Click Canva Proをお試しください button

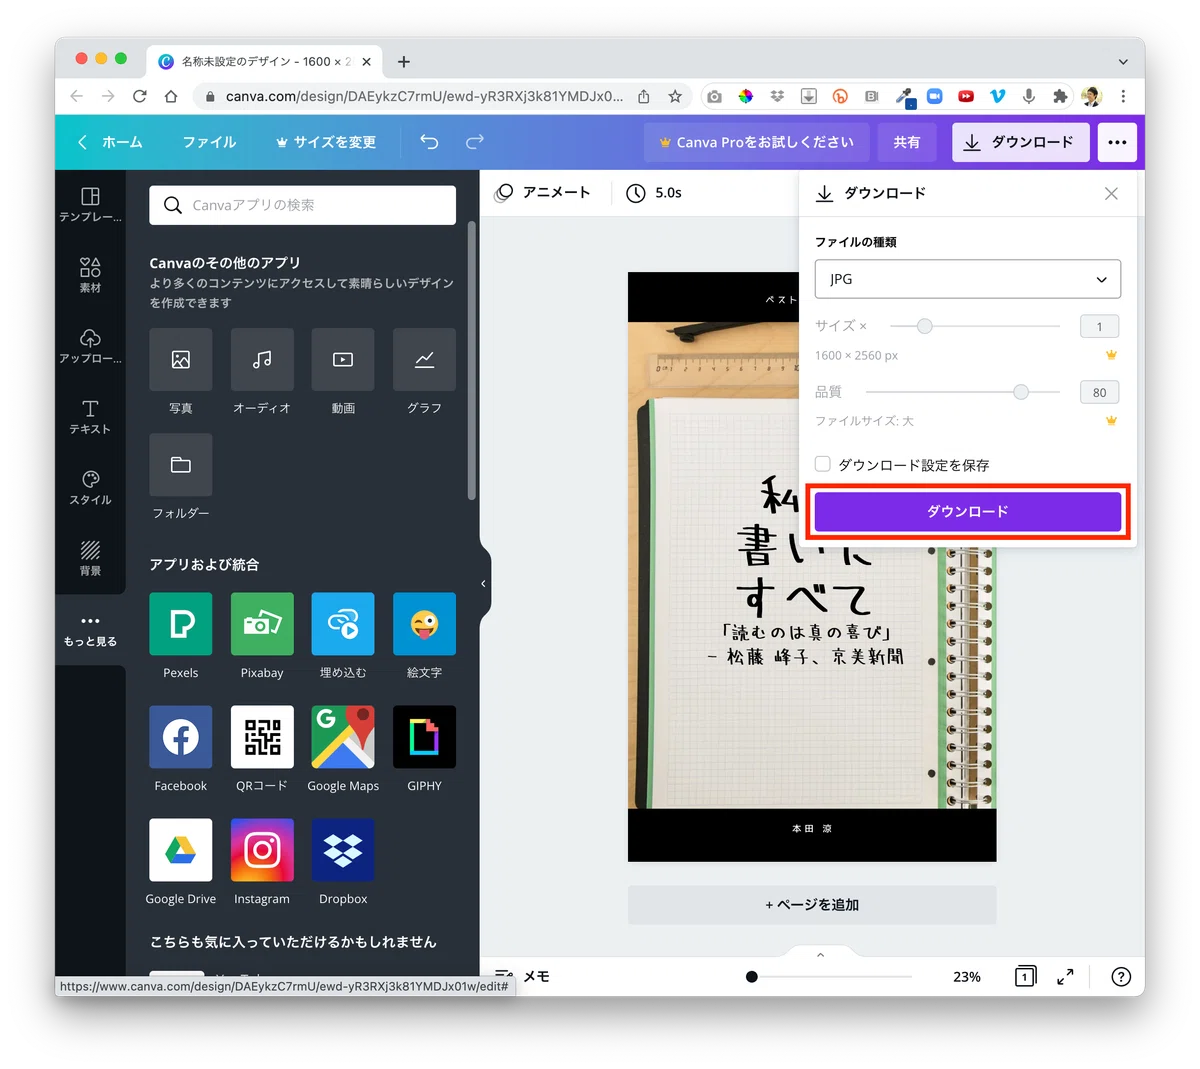[757, 142]
